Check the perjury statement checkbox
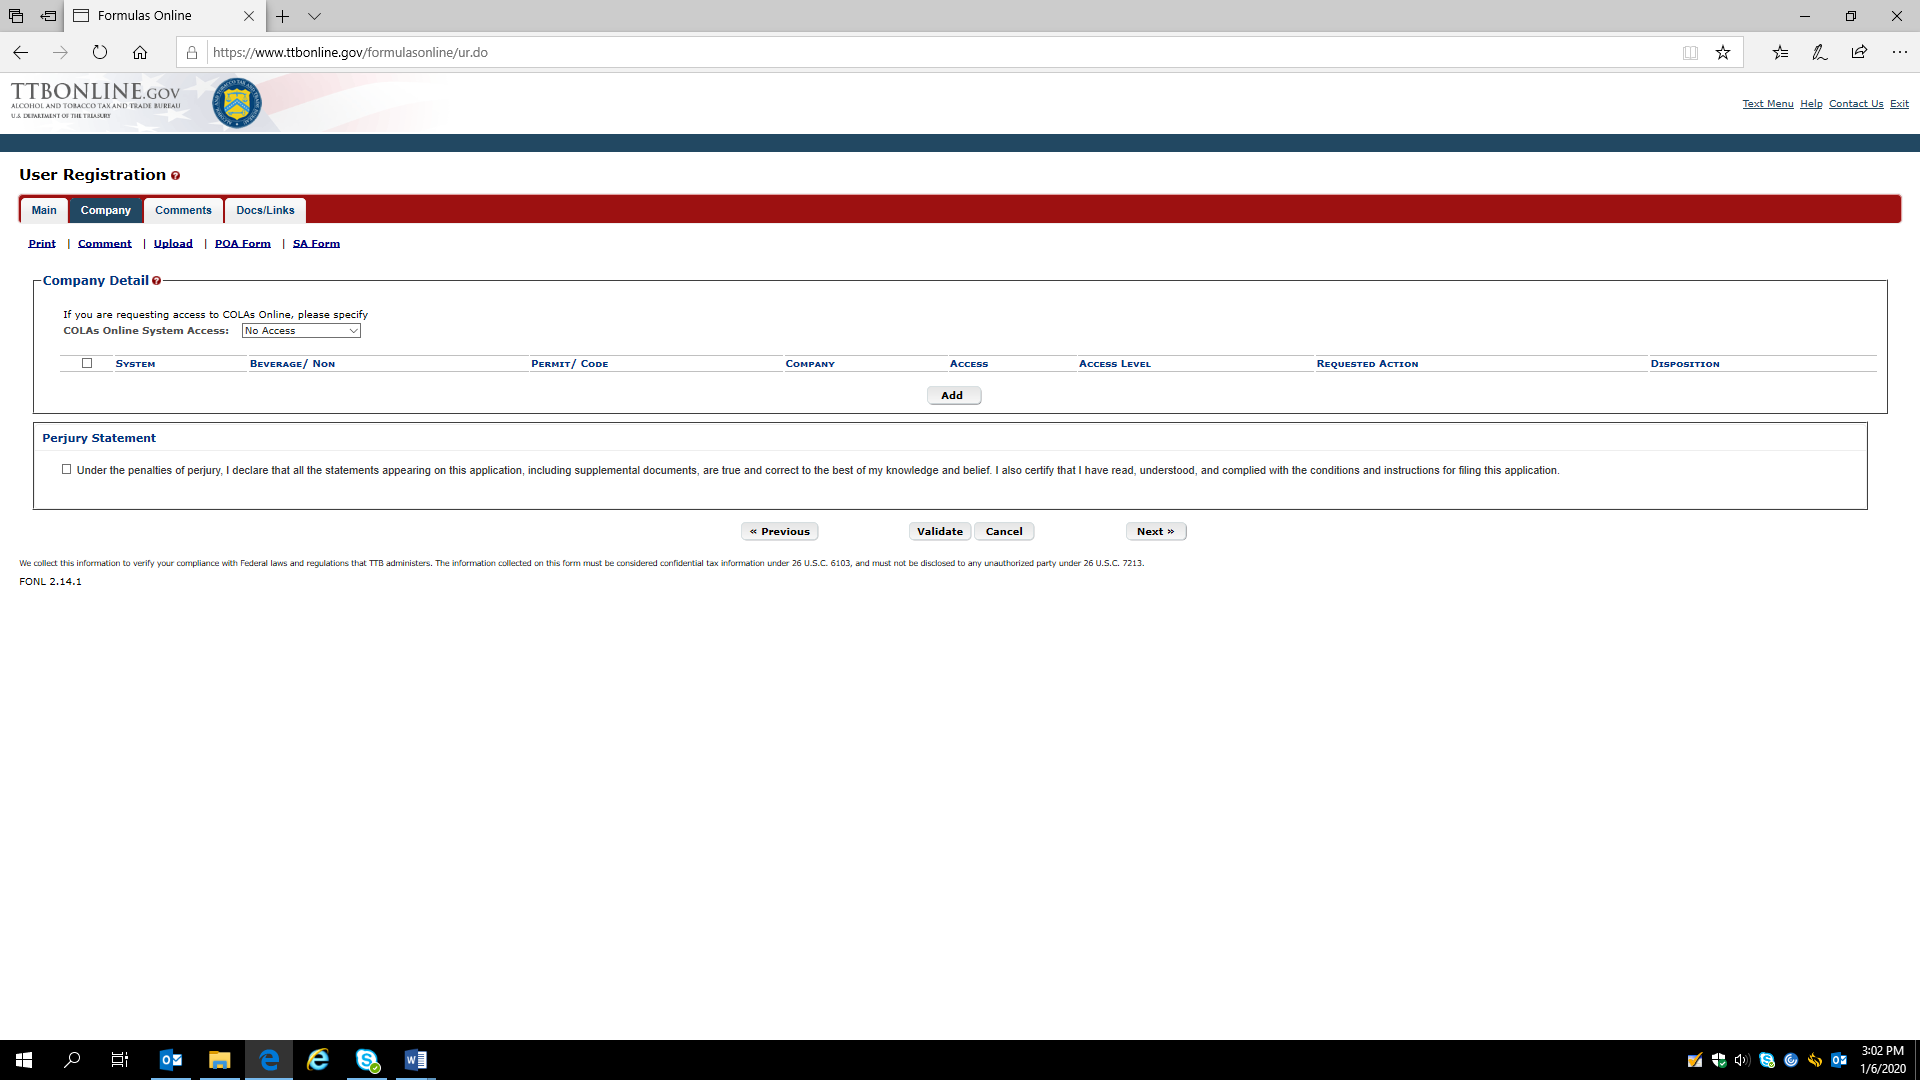 pyautogui.click(x=67, y=469)
